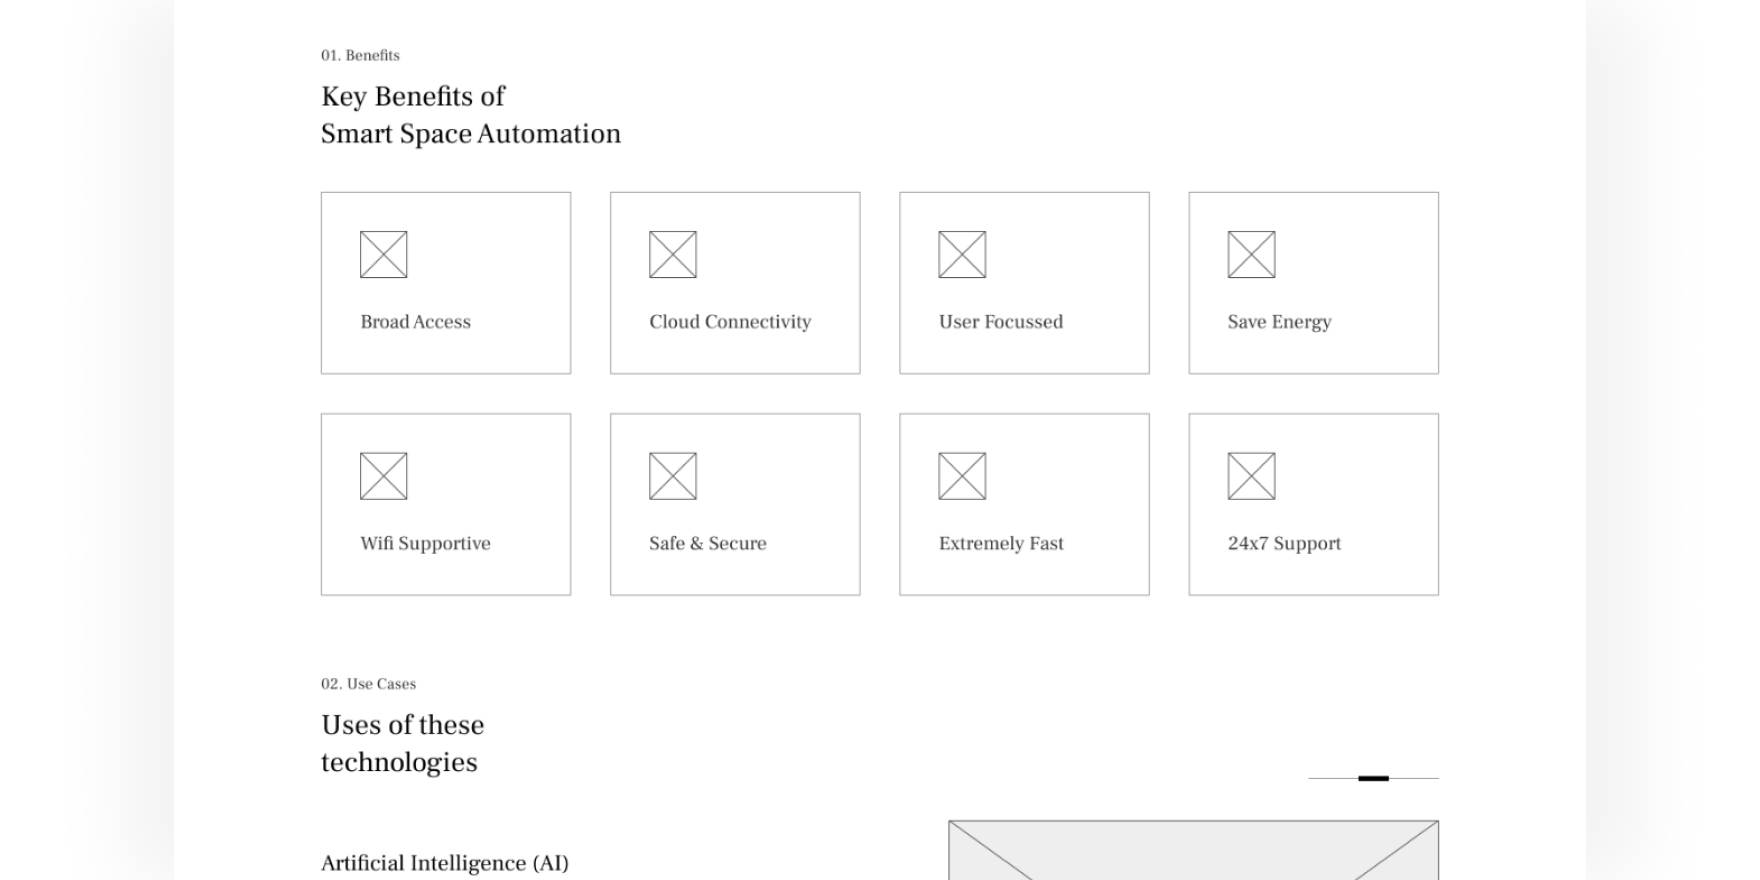Select the User Focussed card icon
The width and height of the screenshot is (1760, 880).
pos(962,254)
